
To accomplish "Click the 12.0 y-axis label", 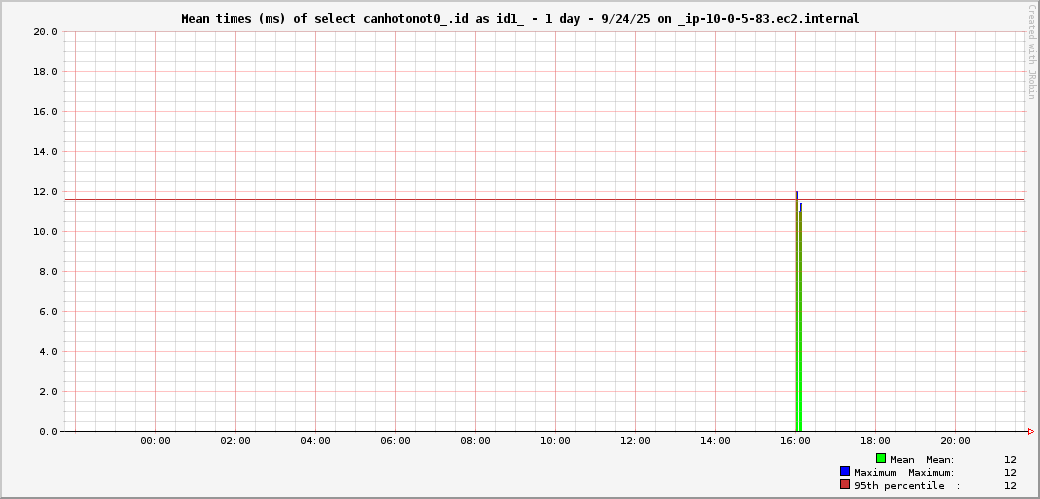I will coord(45,191).
